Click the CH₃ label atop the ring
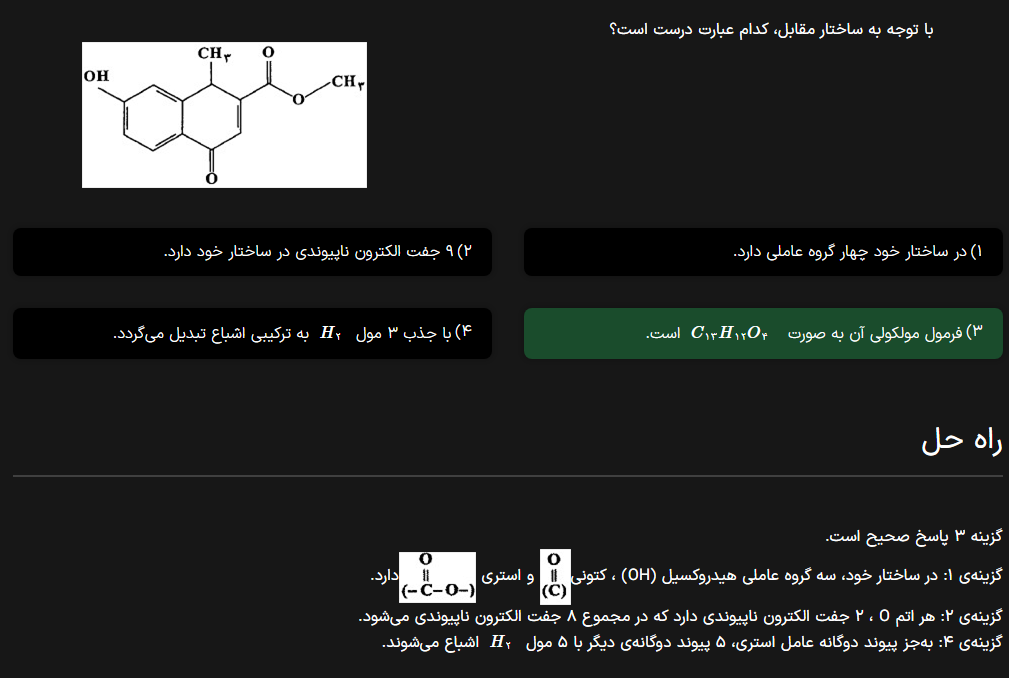 (x=214, y=53)
